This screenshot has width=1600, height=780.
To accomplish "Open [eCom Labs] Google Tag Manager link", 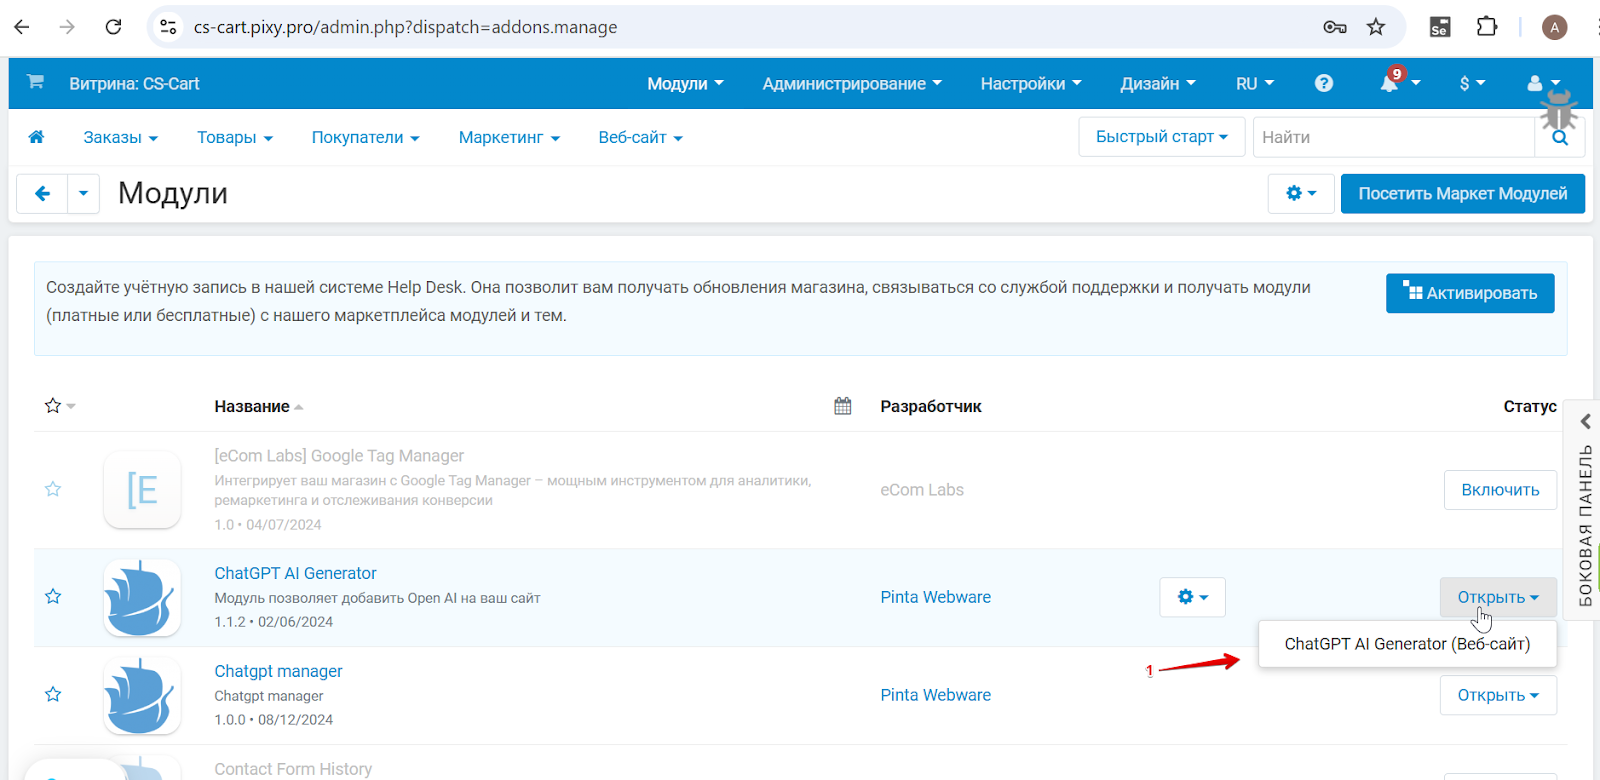I will pyautogui.click(x=339, y=456).
